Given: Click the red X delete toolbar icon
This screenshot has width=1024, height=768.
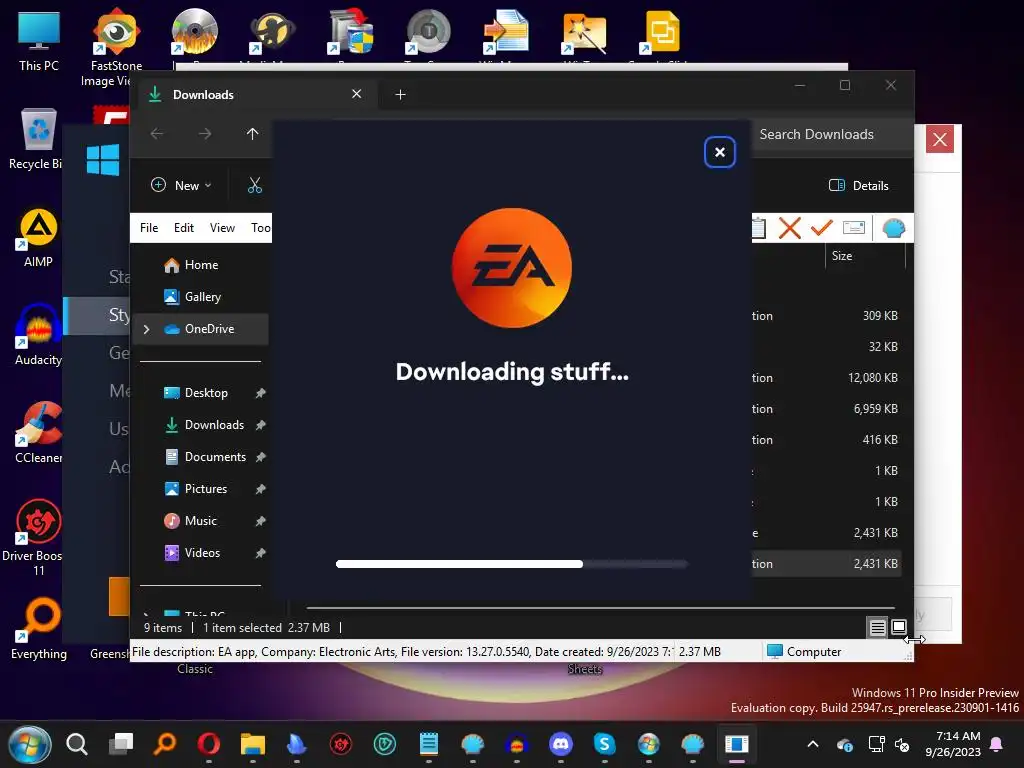Looking at the screenshot, I should click(x=790, y=228).
